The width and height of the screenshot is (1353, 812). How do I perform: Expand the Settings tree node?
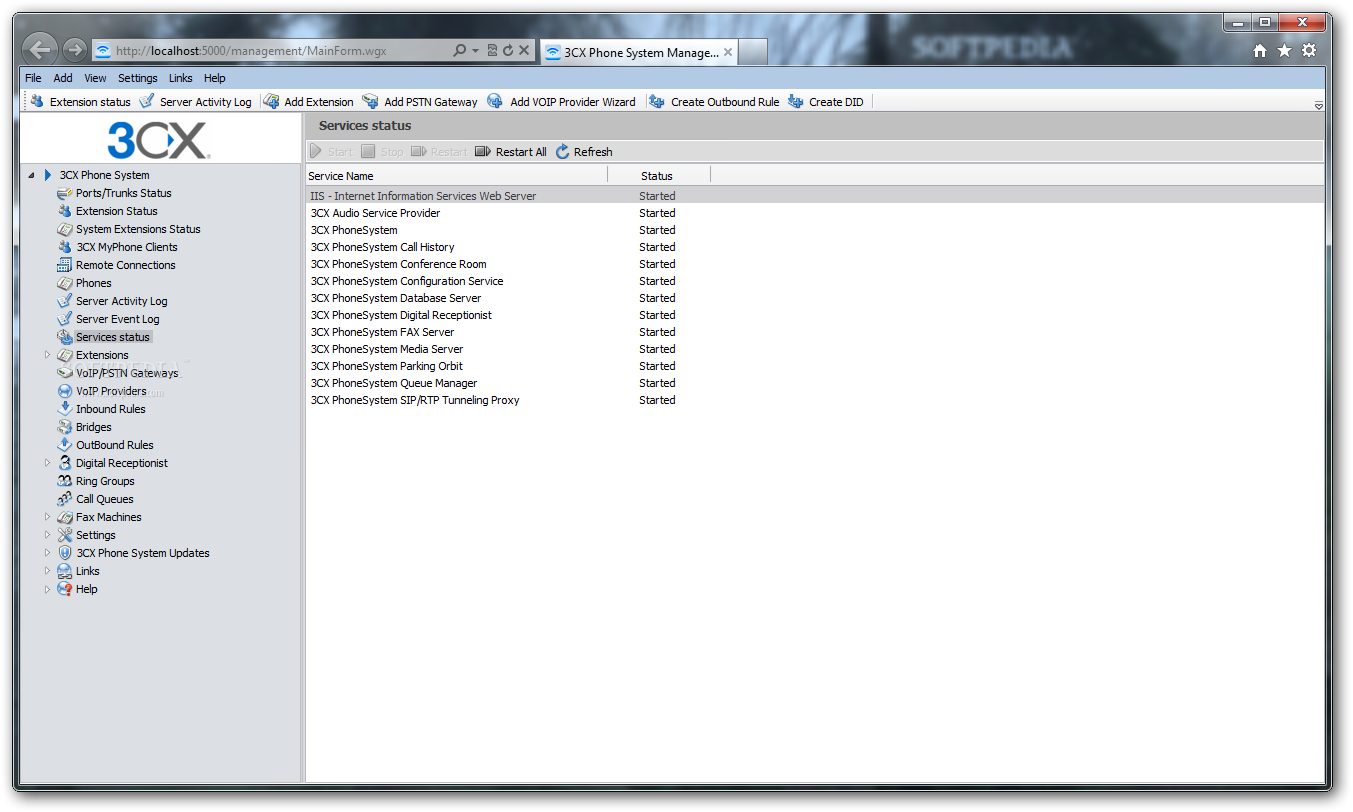pos(47,535)
